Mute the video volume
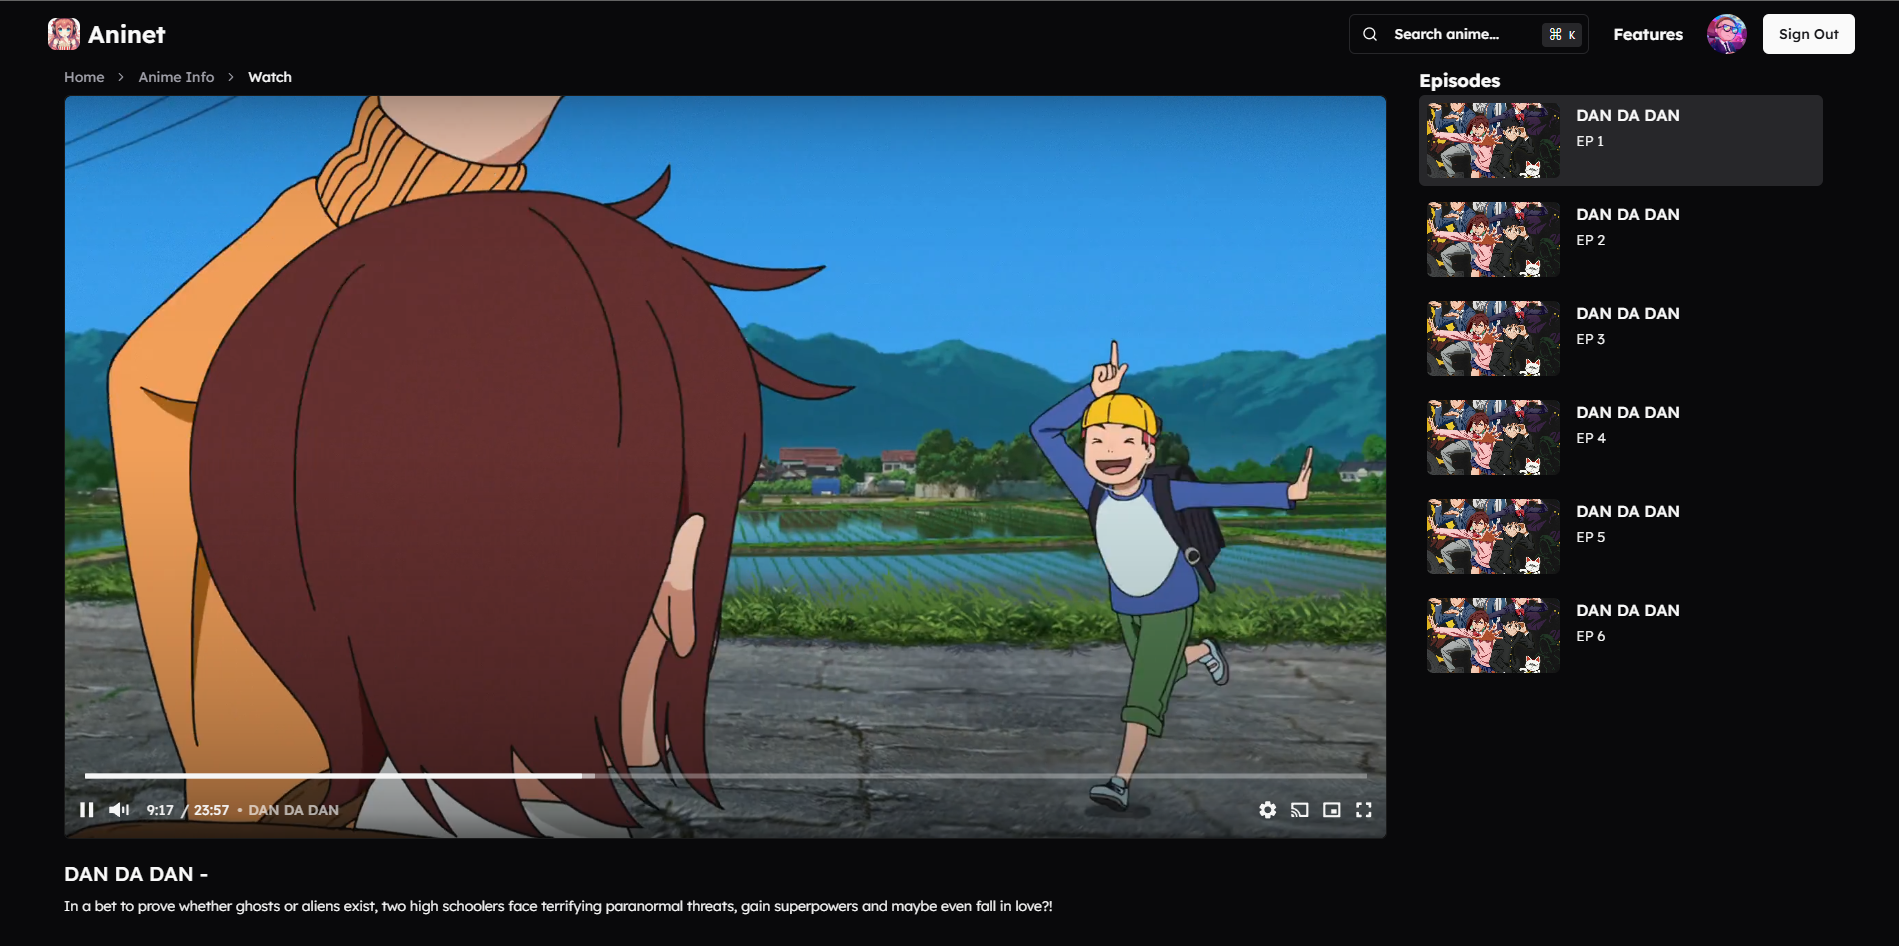Screen dimensions: 1899x946 (119, 810)
